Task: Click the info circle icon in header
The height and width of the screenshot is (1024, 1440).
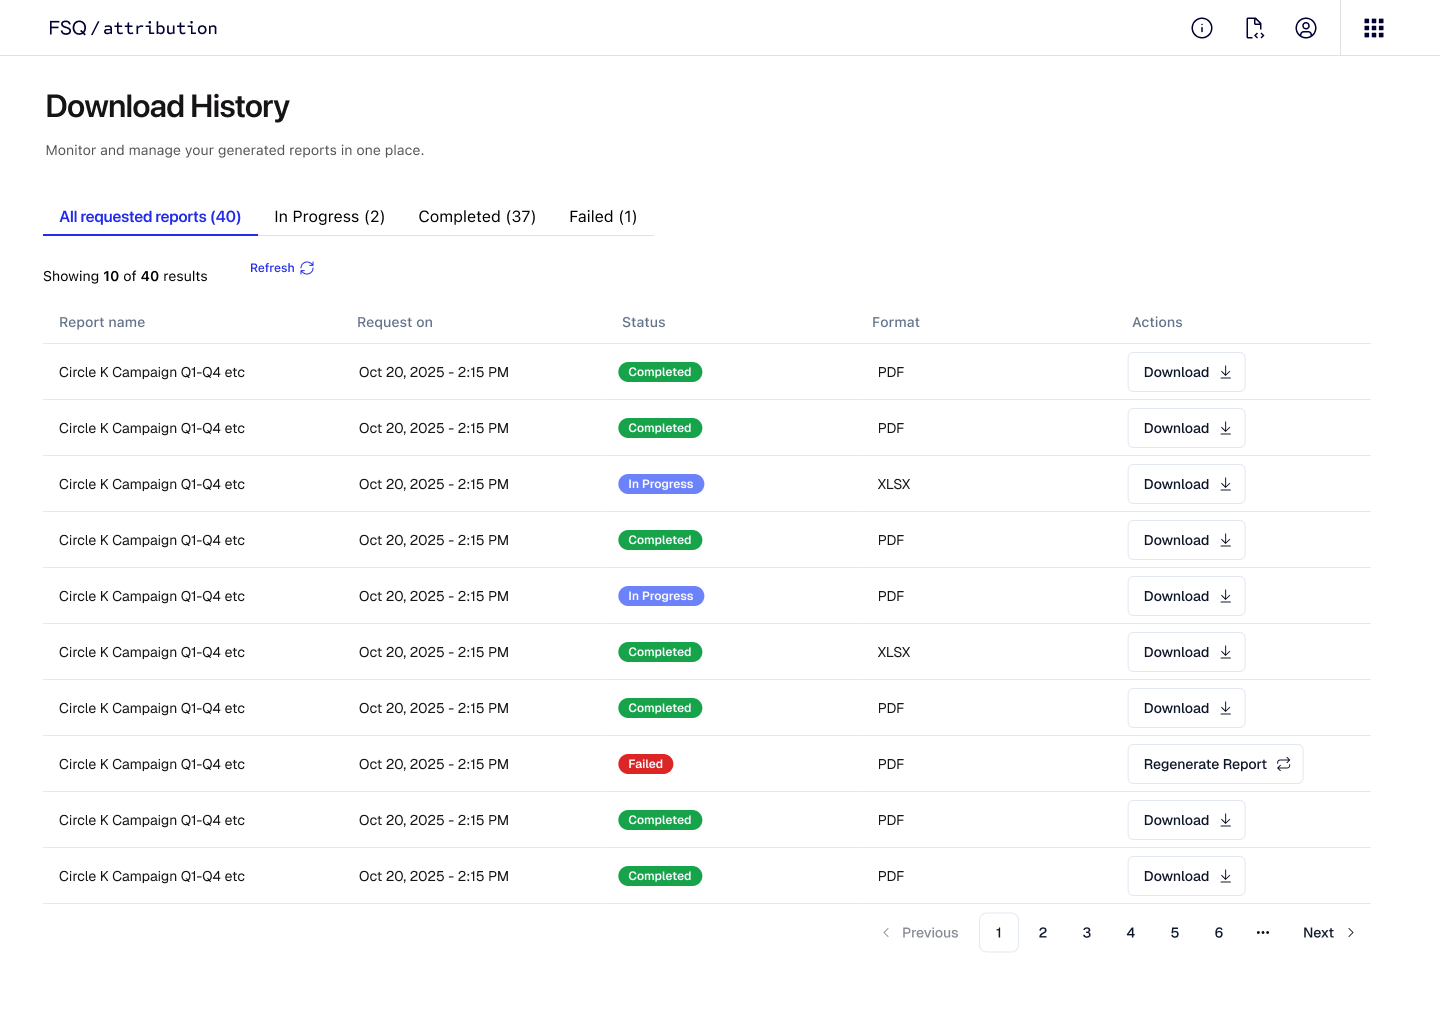Action: tap(1202, 28)
